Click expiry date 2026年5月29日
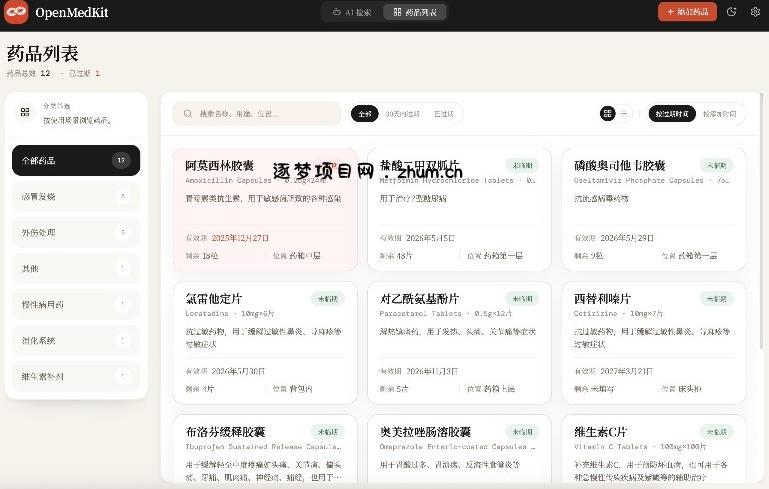The image size is (769, 489). 627,238
